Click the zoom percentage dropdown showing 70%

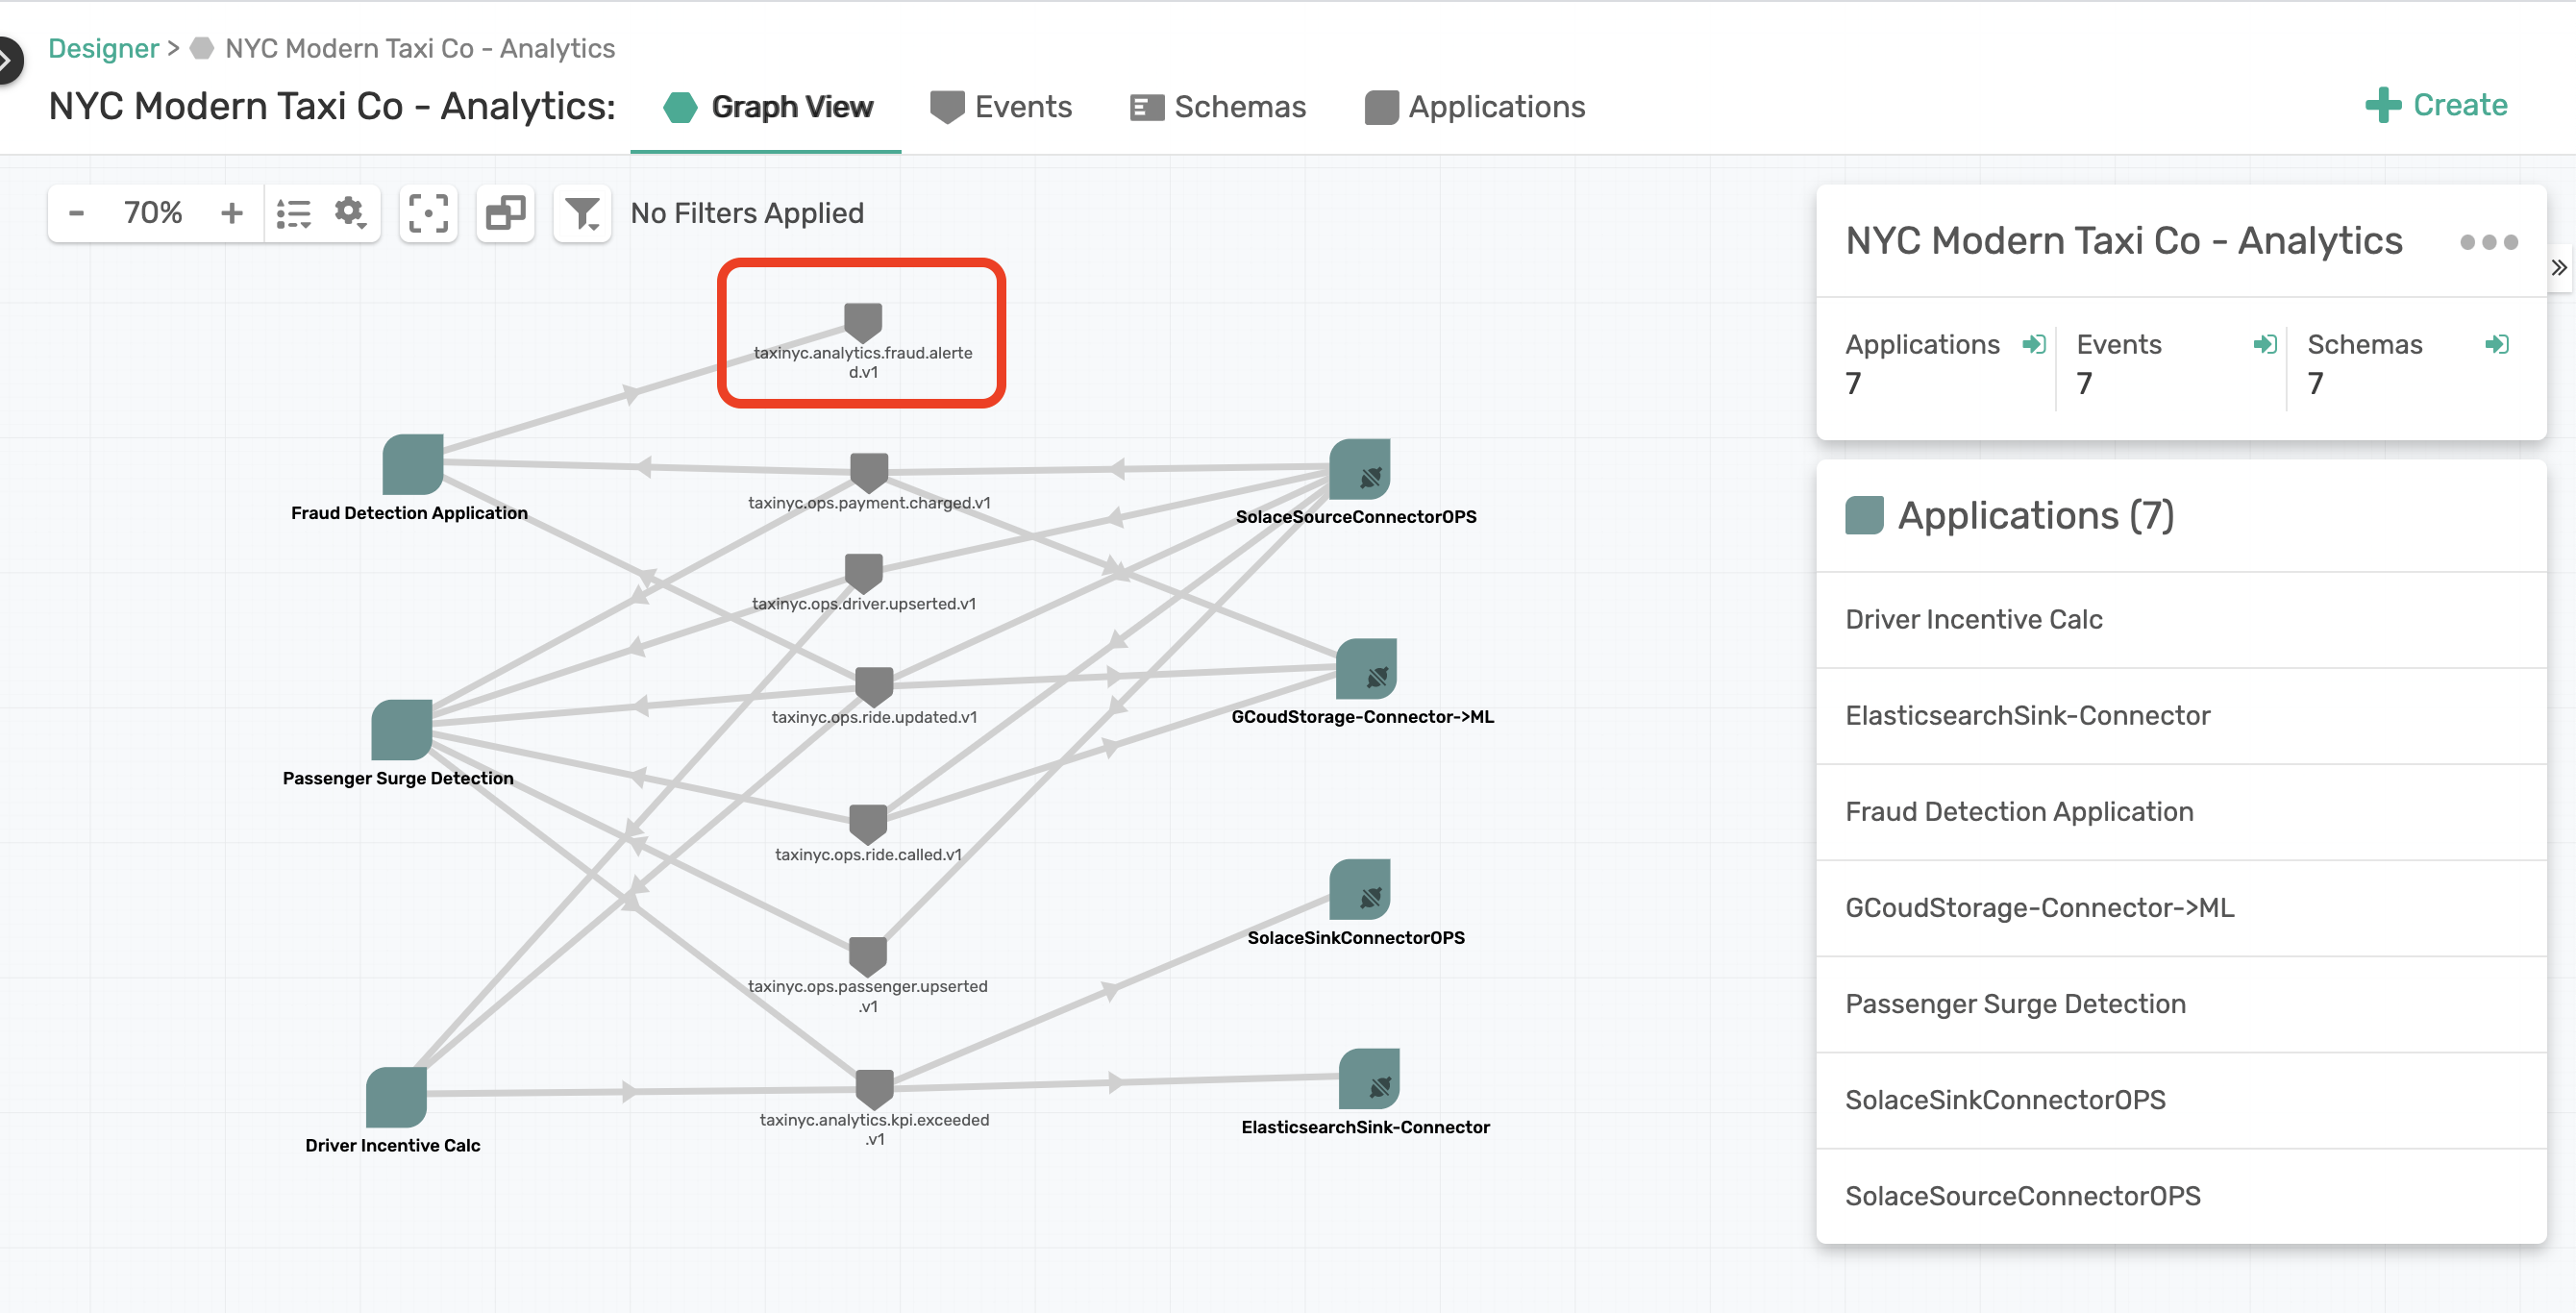pos(151,211)
